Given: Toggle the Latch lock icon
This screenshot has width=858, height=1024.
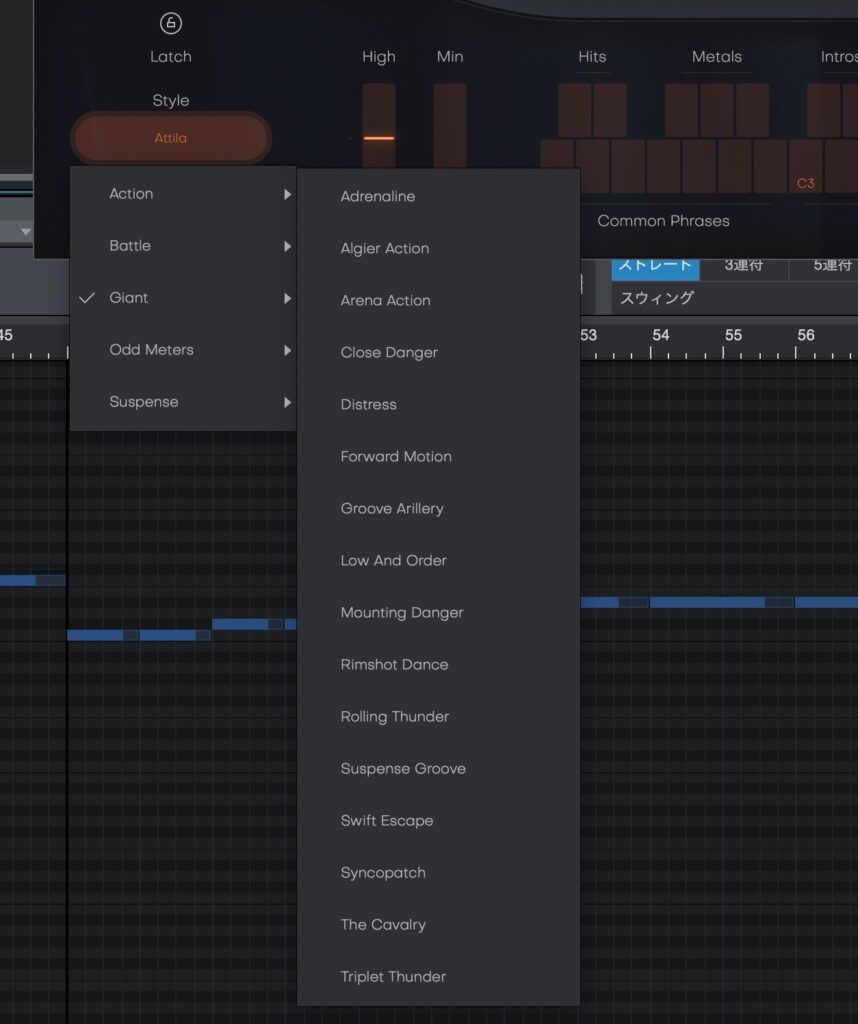Looking at the screenshot, I should click(x=171, y=23).
